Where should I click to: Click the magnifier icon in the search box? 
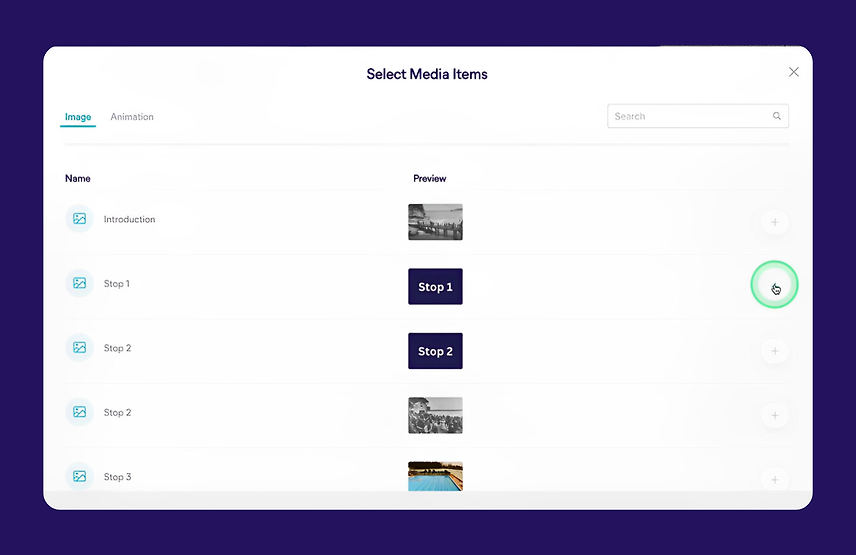point(777,116)
